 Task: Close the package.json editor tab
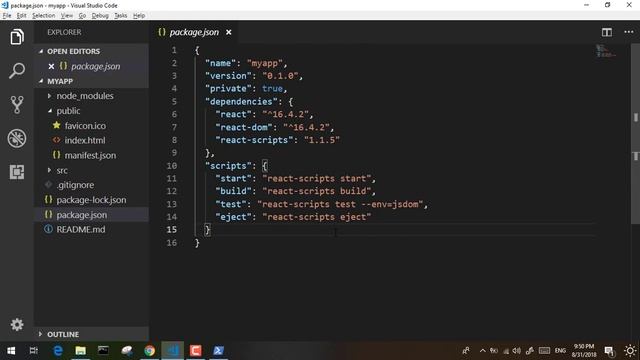tap(229, 32)
